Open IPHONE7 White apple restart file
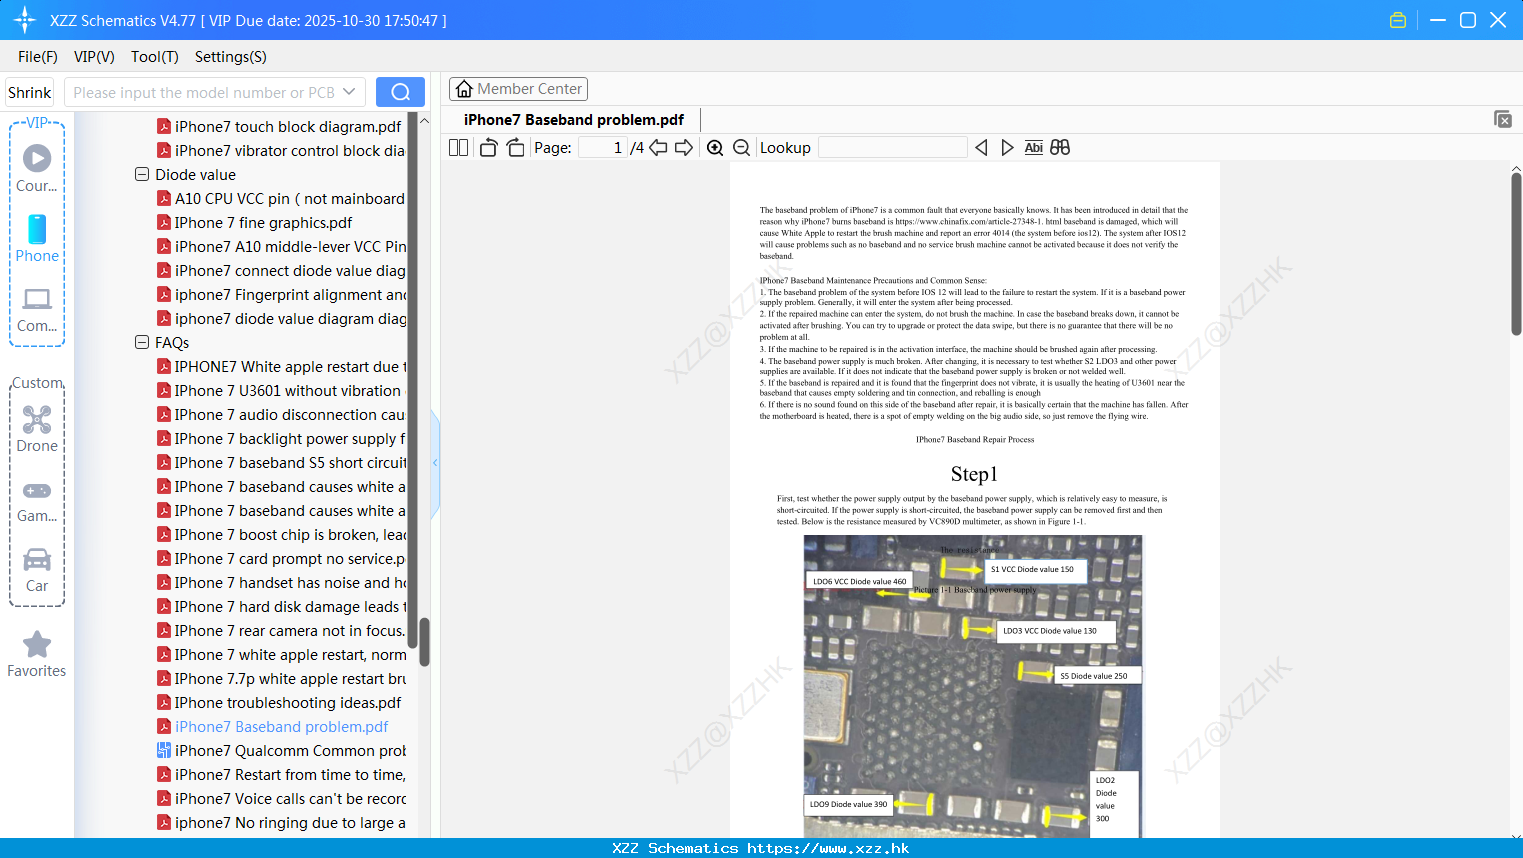 (281, 367)
